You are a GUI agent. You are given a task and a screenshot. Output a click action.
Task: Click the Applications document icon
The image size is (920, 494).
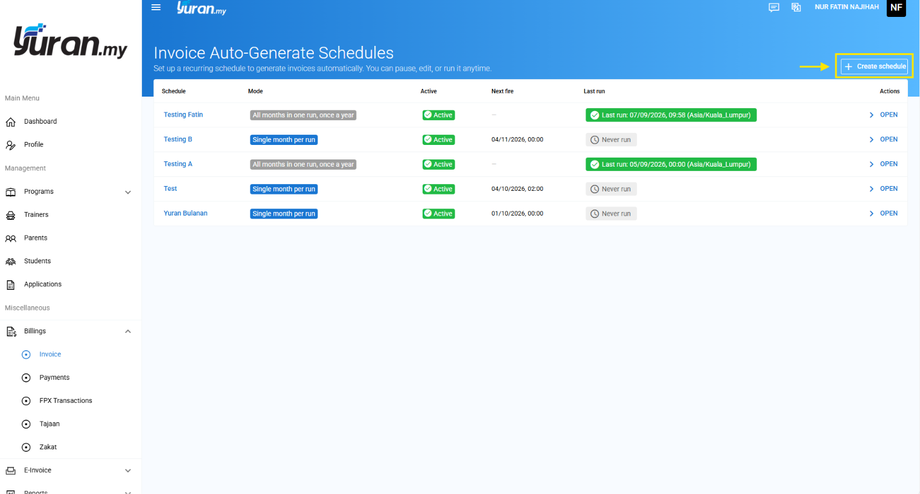pos(11,285)
